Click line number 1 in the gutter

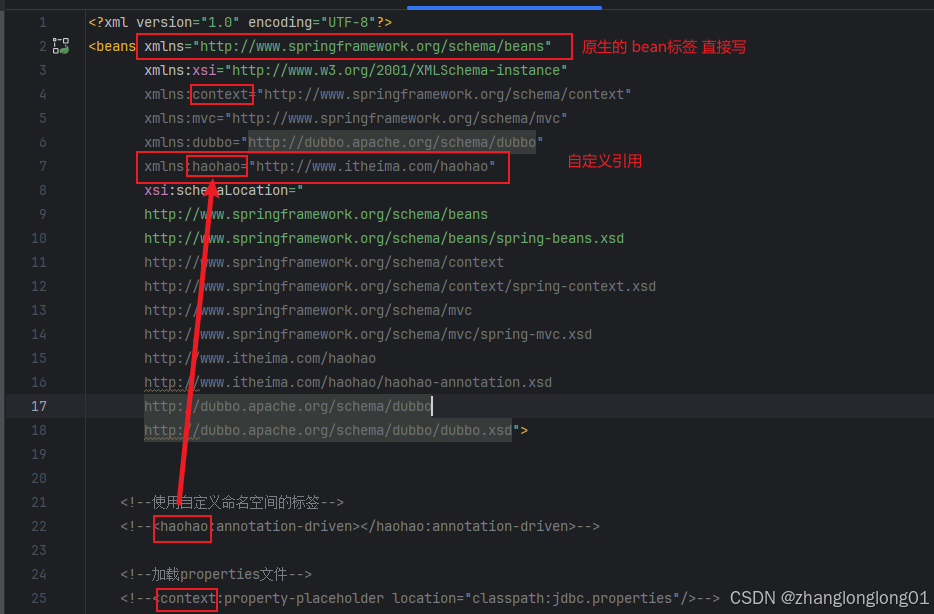[43, 23]
